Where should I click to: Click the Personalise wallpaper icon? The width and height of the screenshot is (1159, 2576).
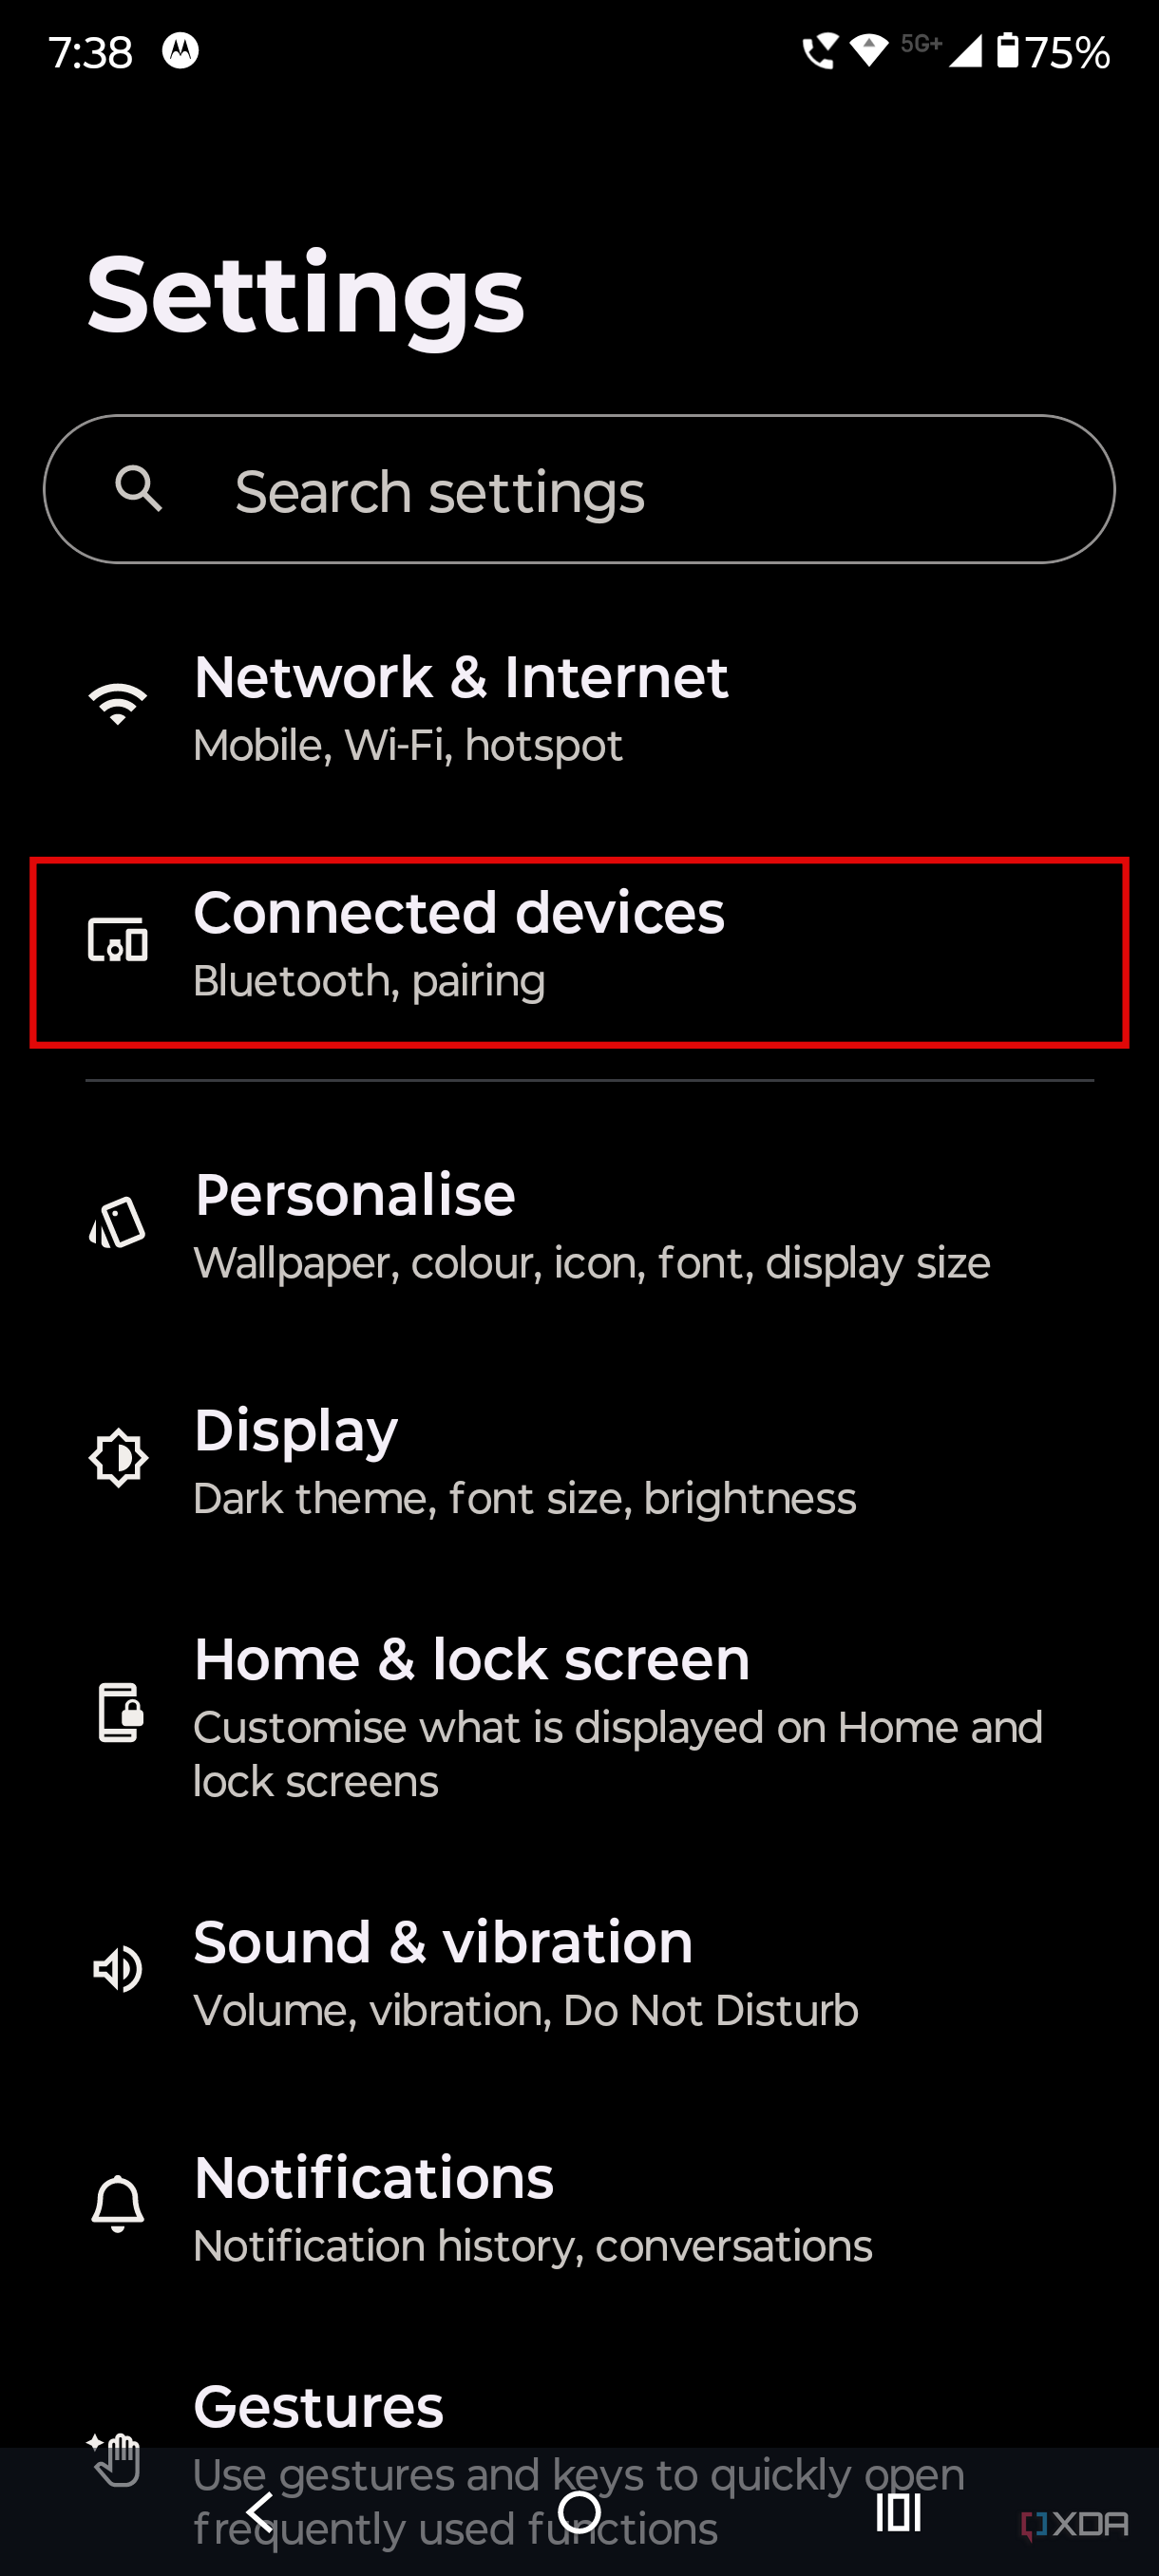117,1224
